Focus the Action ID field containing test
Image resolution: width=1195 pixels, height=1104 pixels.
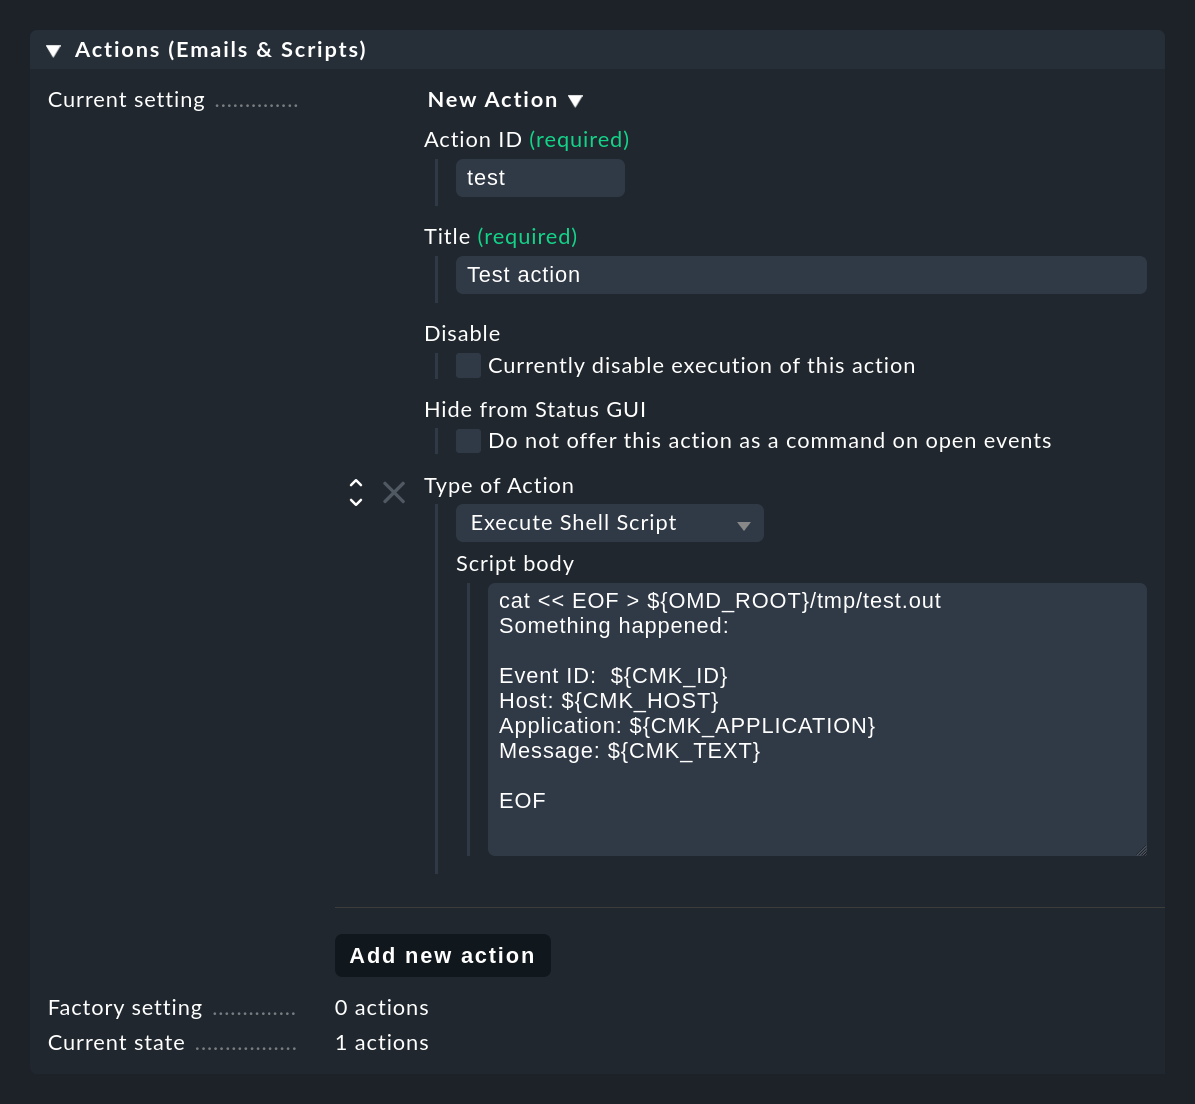click(540, 178)
